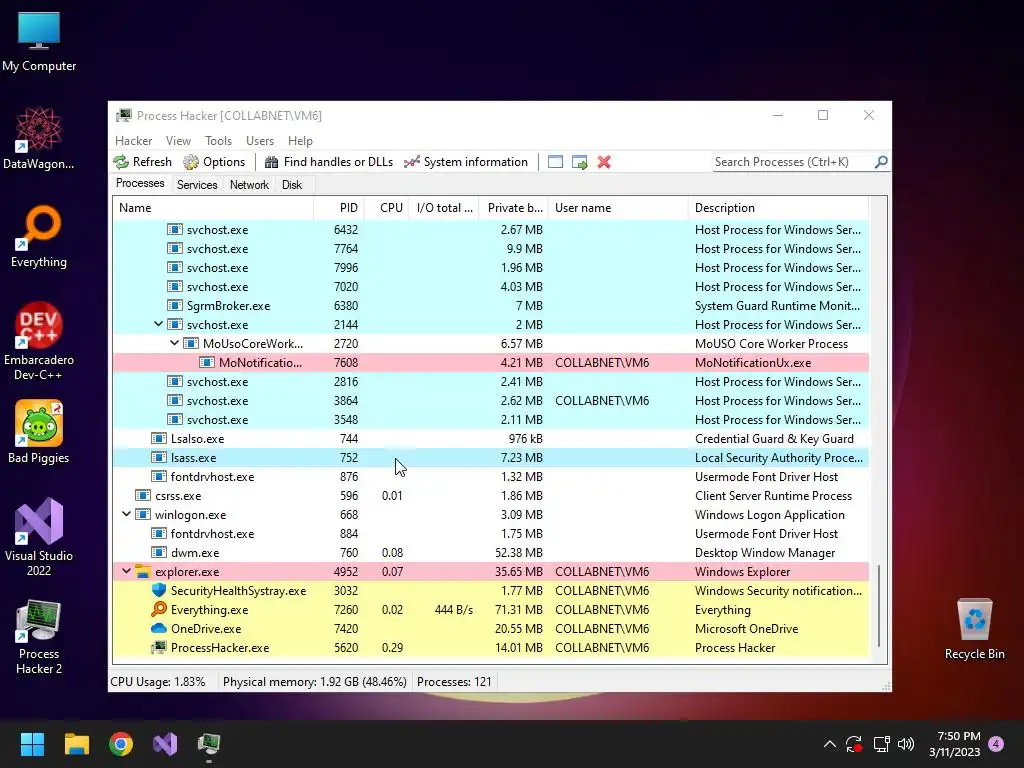Viewport: 1024px width, 768px height.
Task: Open File Explorer from taskbar
Action: pyautogui.click(x=76, y=744)
